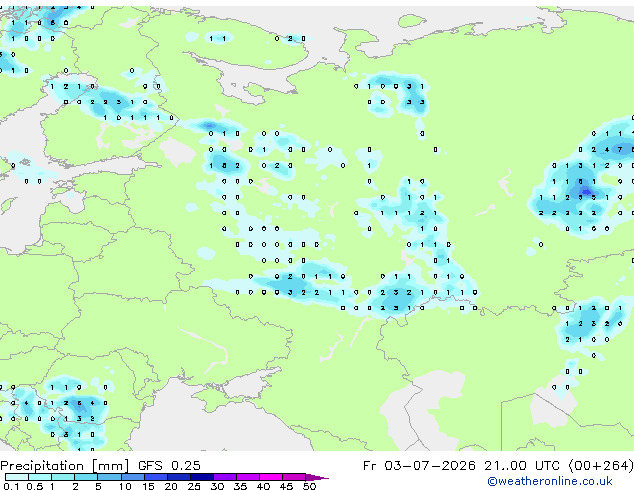Click the "21..00 UTC" time text
The width and height of the screenshot is (634, 490).
521,466
